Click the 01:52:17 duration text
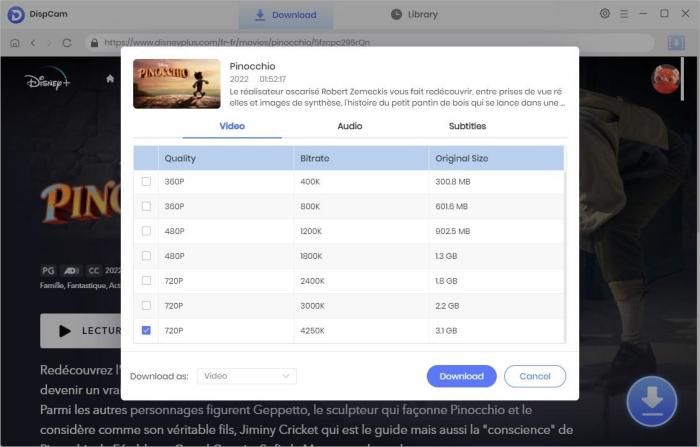The width and height of the screenshot is (700, 447). (x=272, y=79)
